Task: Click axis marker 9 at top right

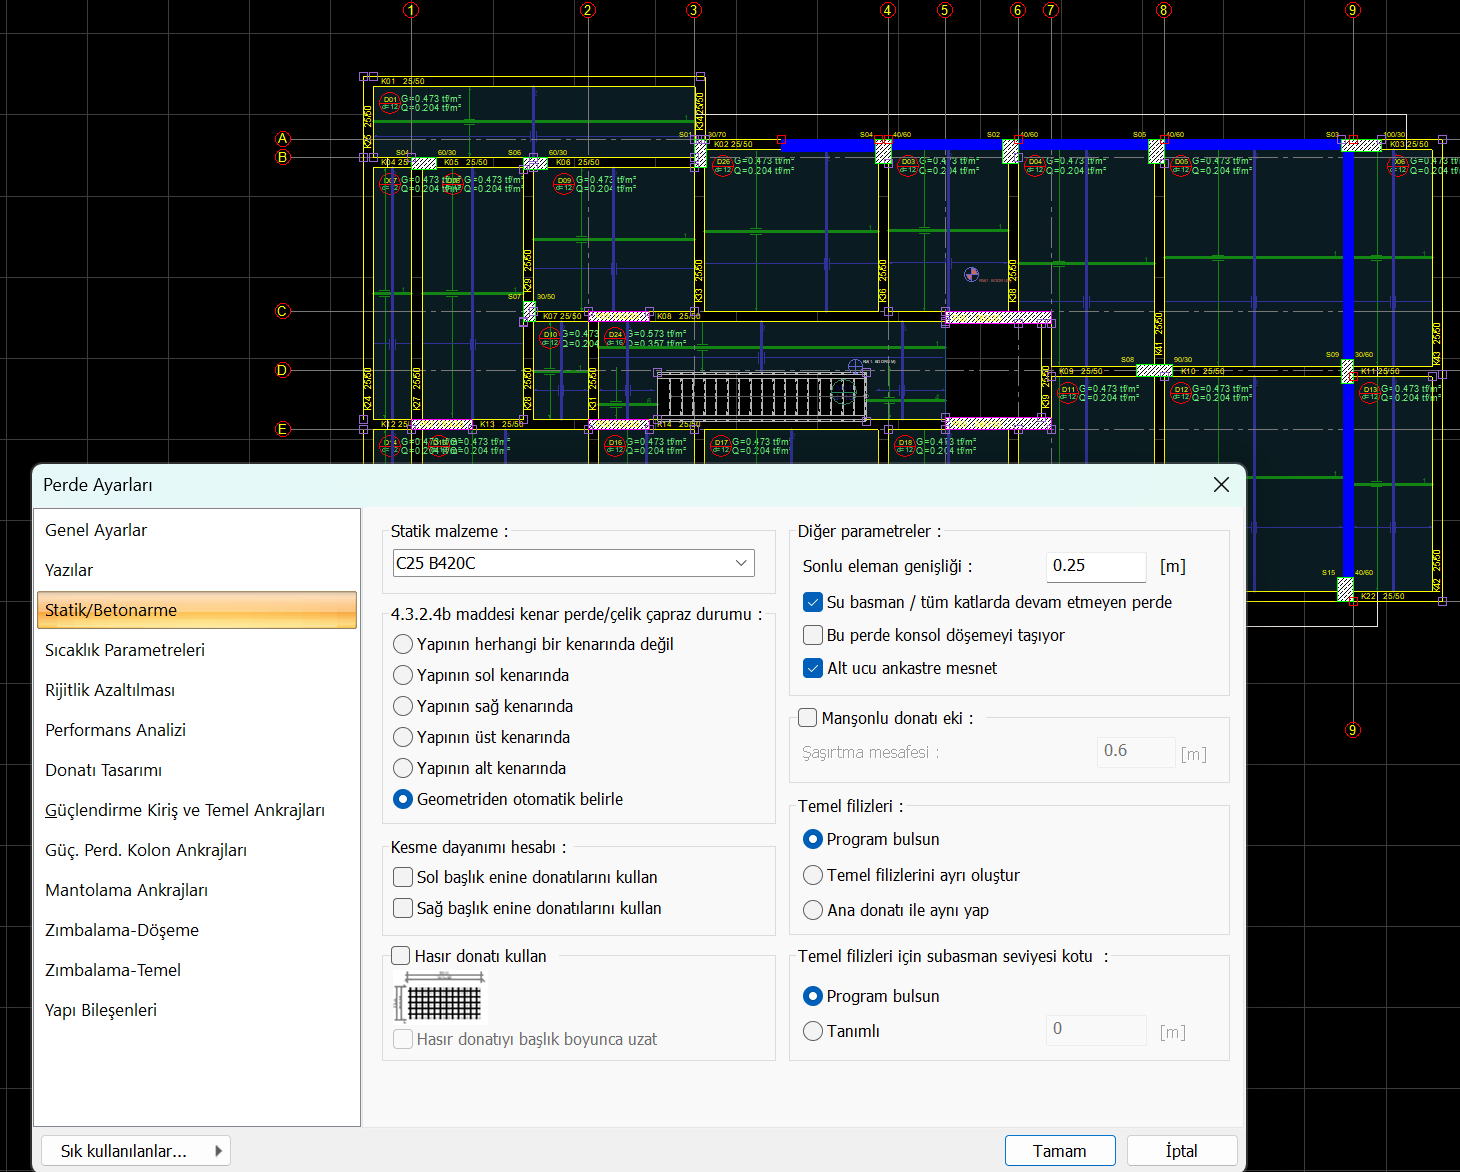Action: [1353, 10]
